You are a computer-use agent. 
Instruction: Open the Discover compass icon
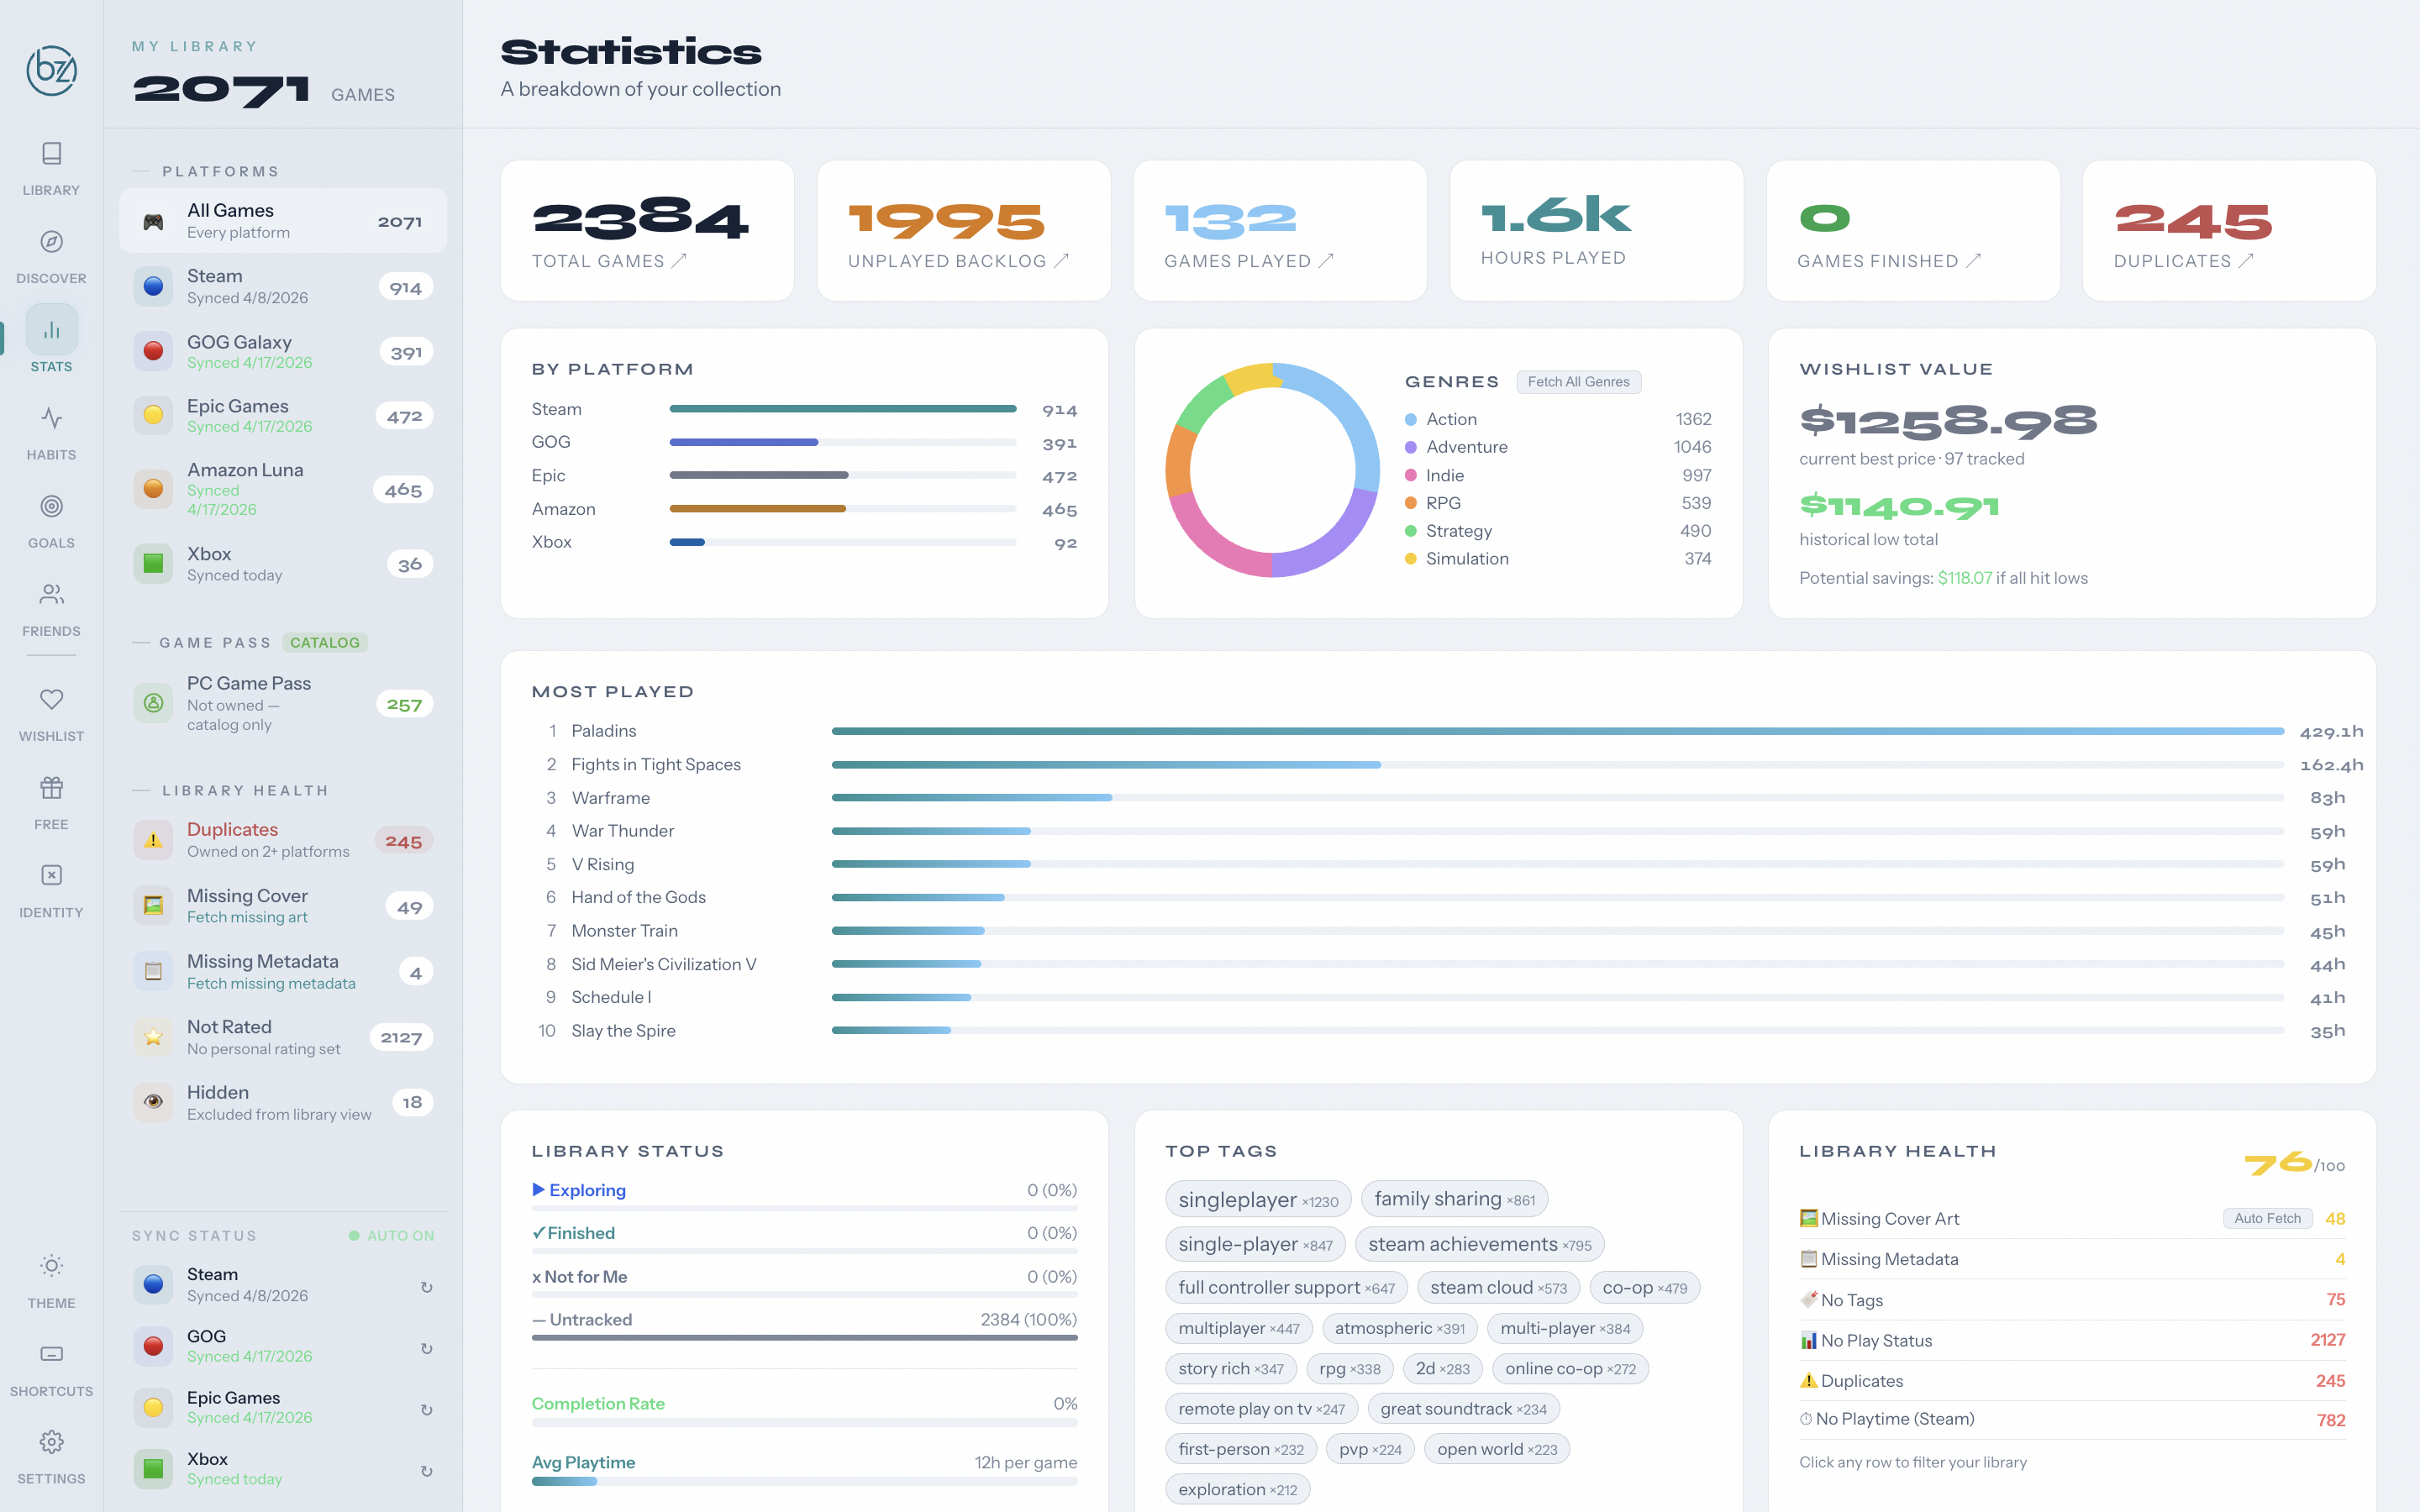click(x=51, y=242)
